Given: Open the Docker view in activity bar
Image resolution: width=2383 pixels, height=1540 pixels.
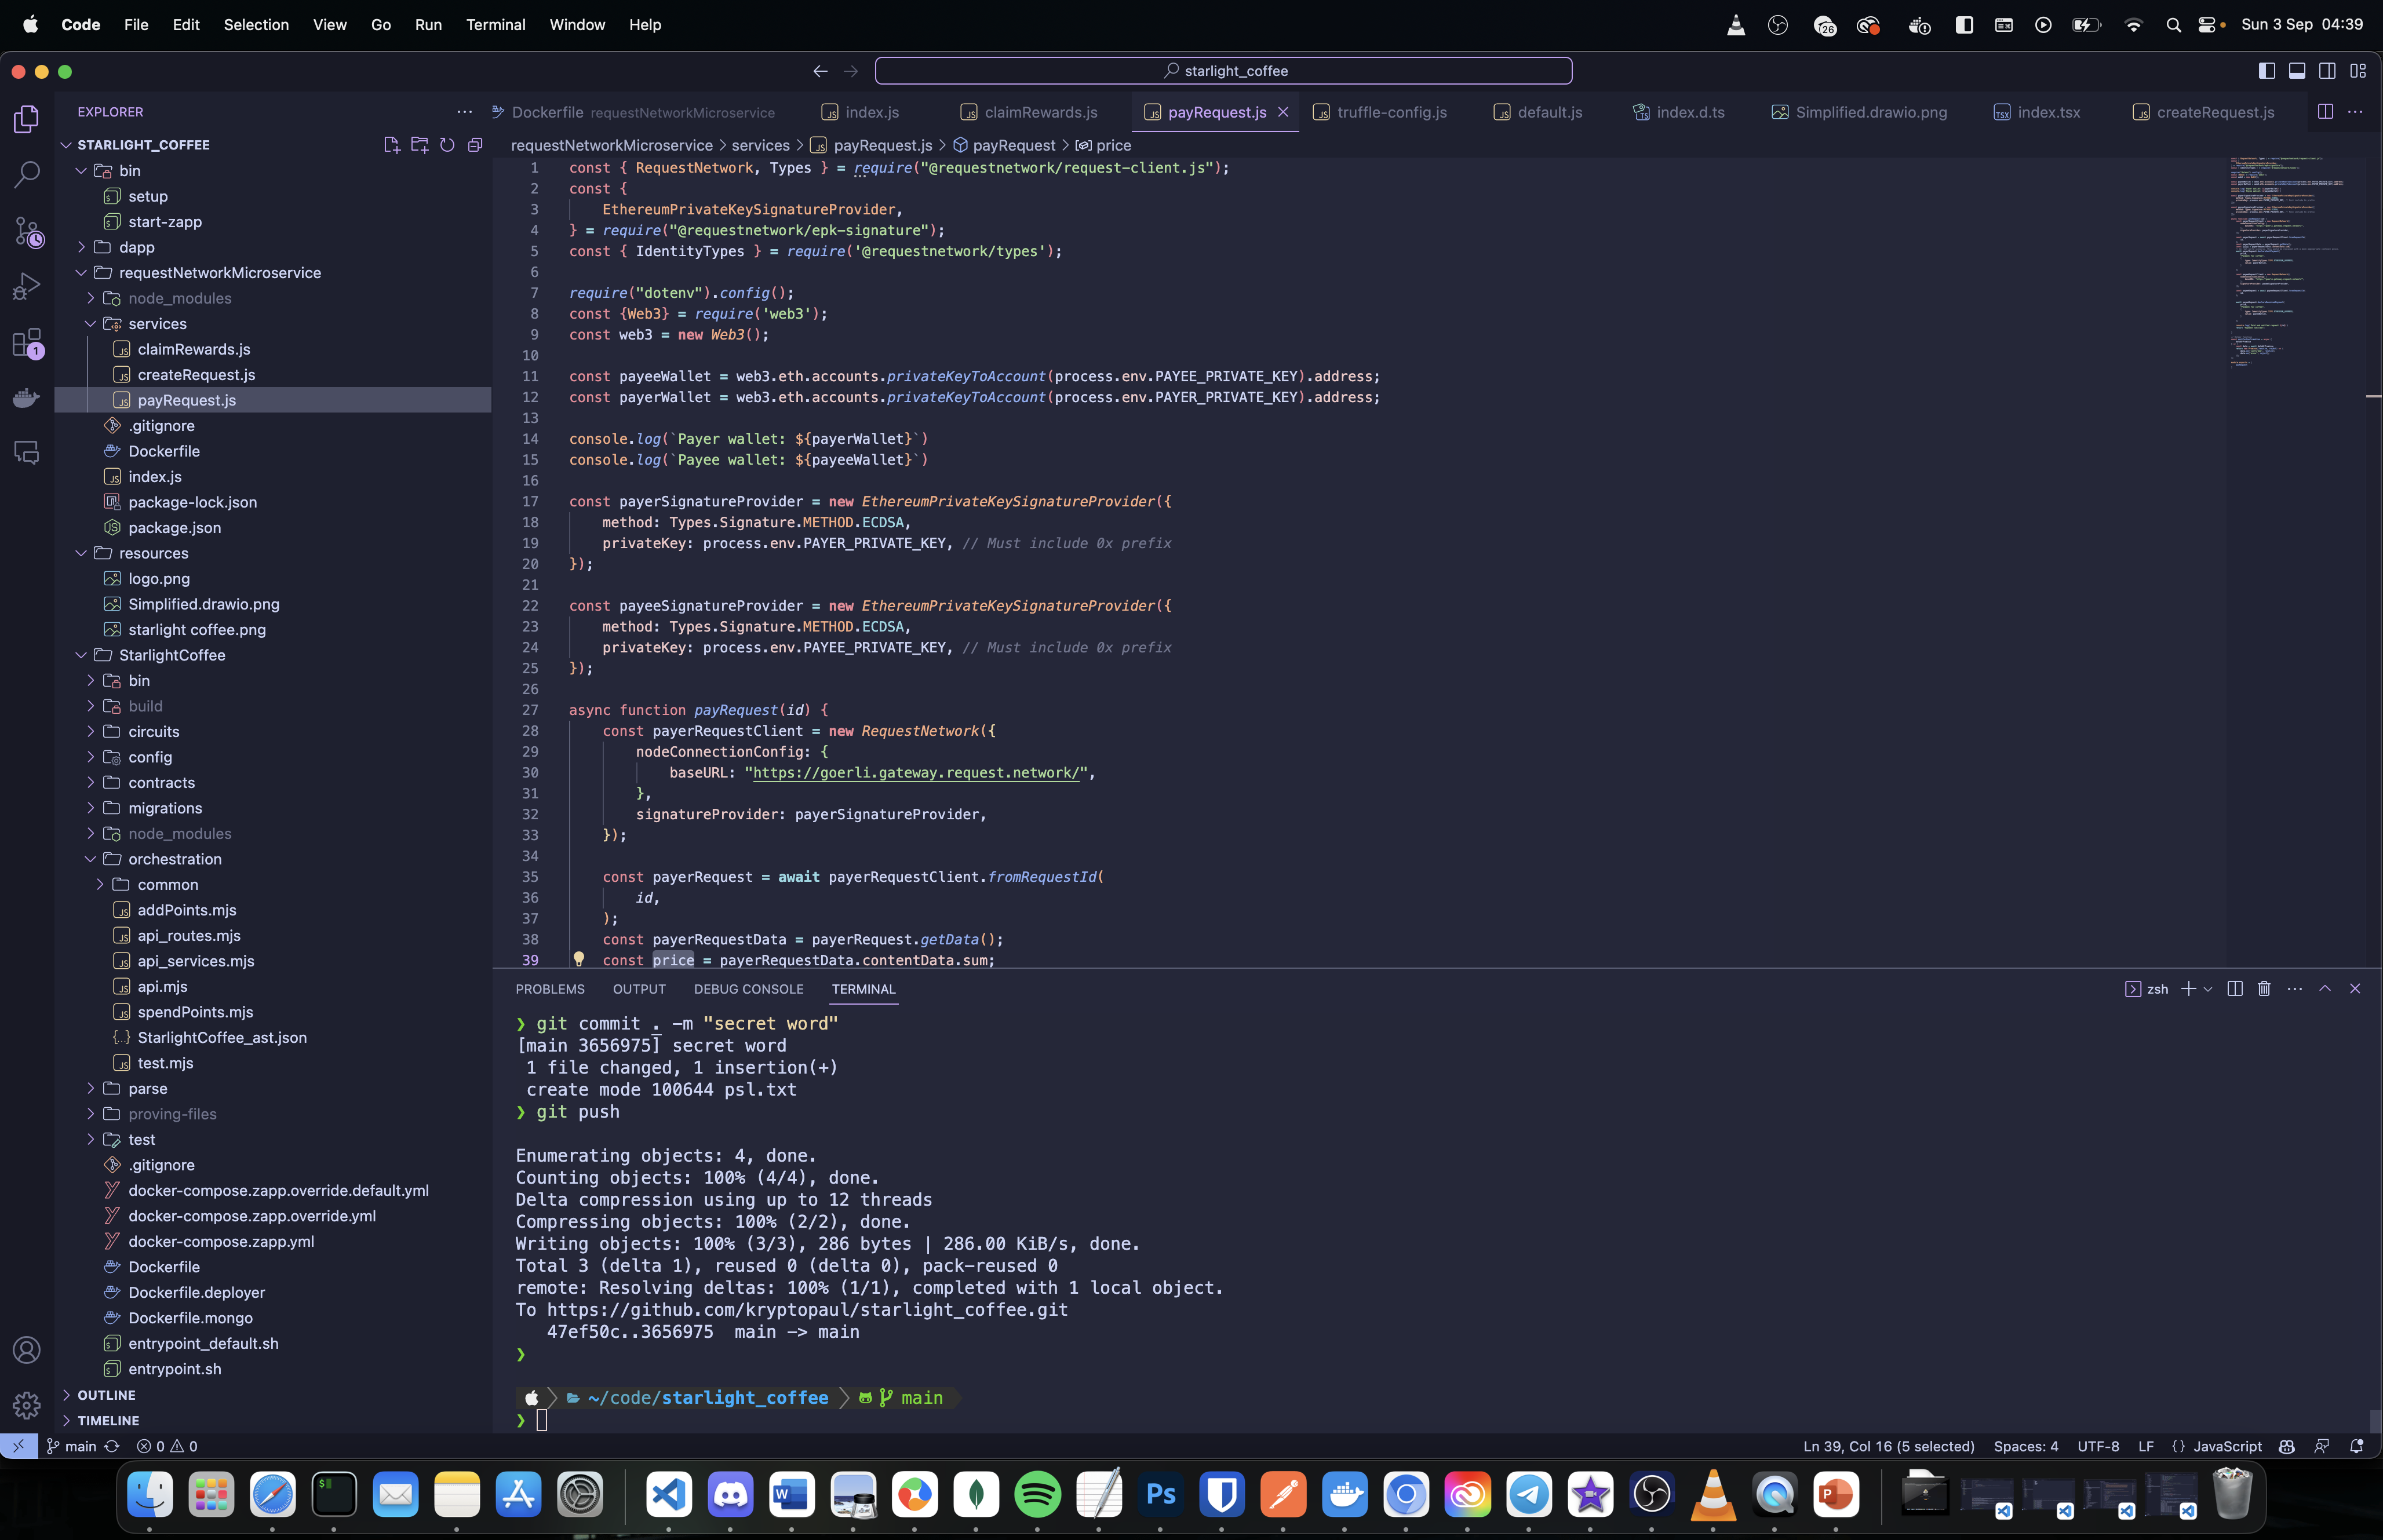Looking at the screenshot, I should tap(27, 398).
